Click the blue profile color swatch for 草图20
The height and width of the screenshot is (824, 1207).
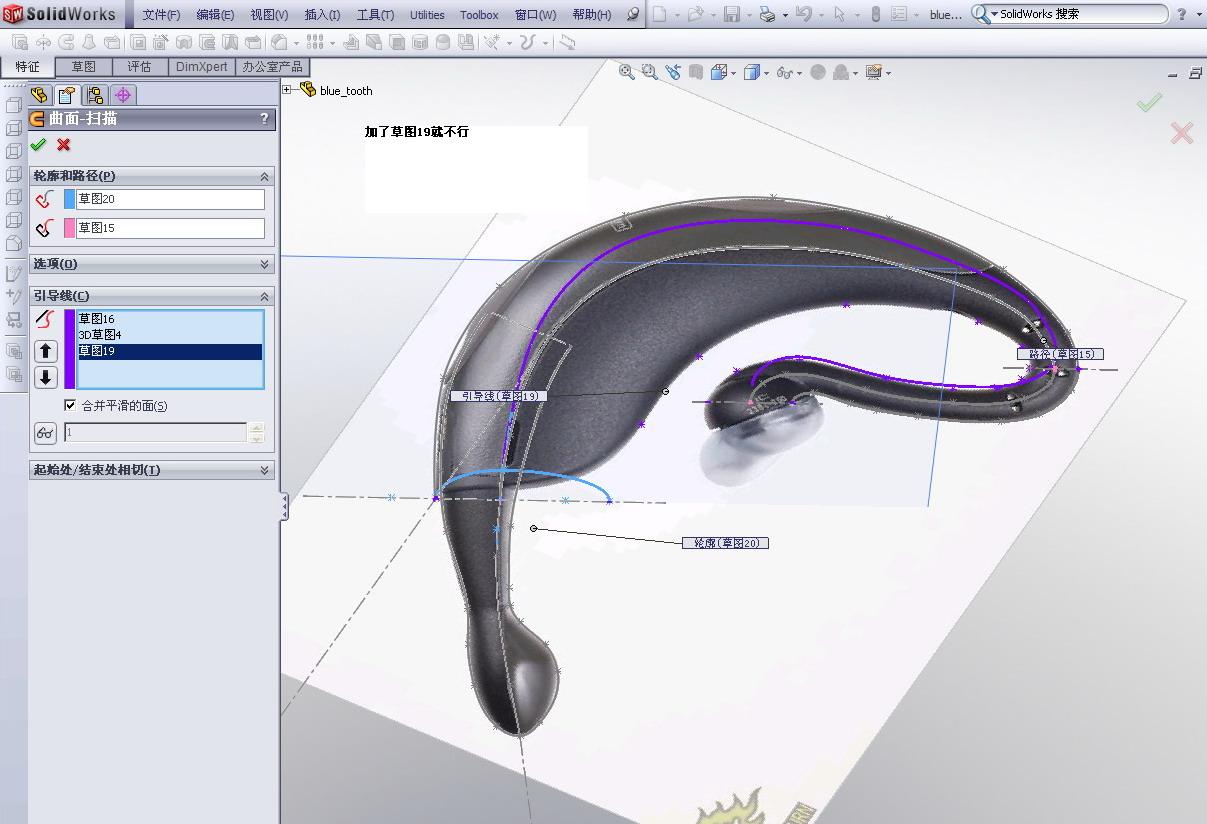[70, 199]
